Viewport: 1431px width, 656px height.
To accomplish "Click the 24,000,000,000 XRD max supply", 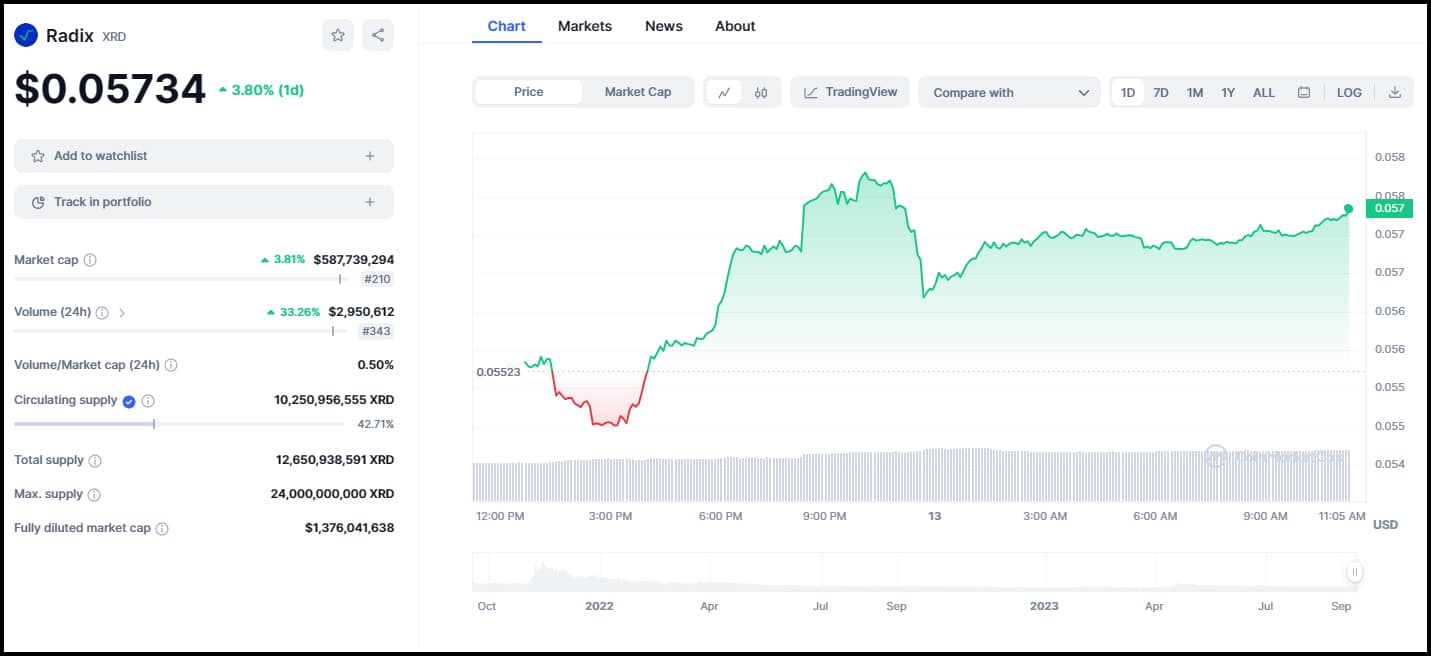I will pyautogui.click(x=332, y=494).
